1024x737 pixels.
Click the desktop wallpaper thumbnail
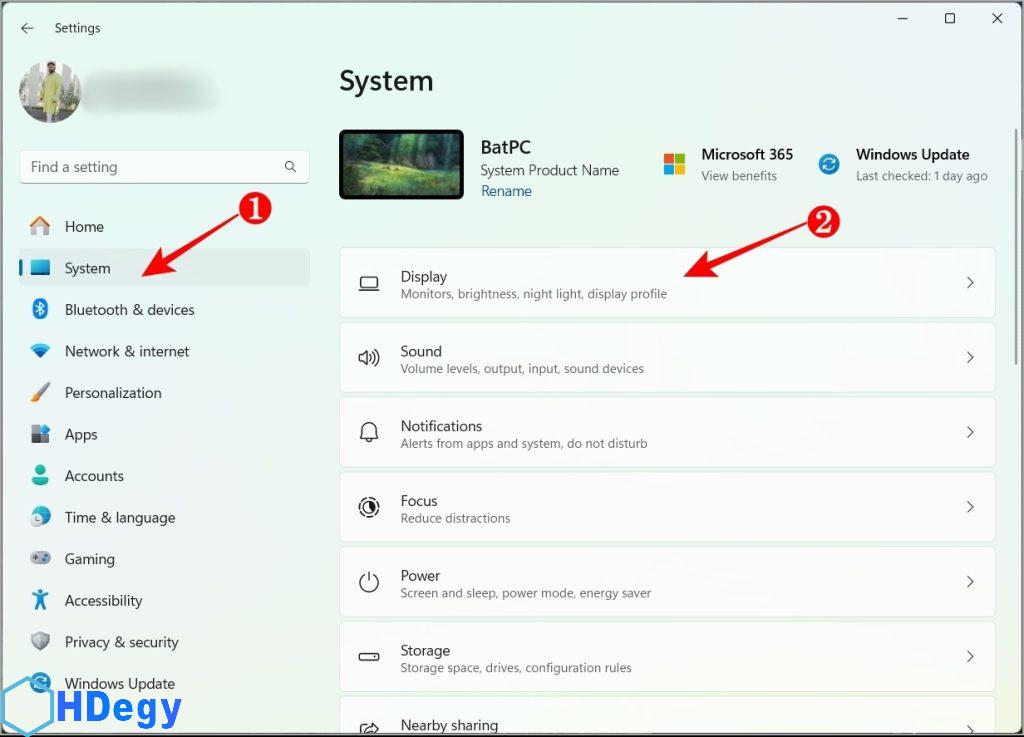pos(401,164)
